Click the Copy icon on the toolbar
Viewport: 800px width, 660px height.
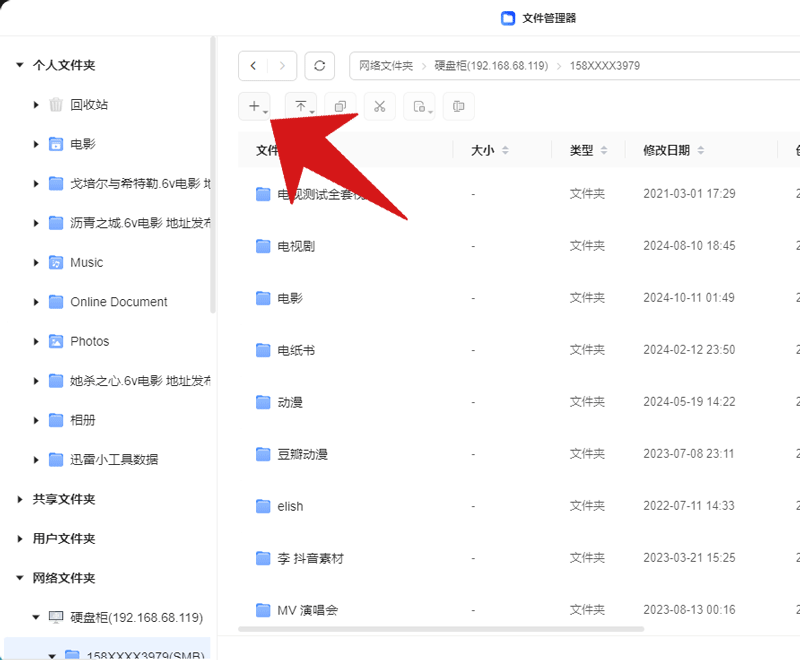tap(339, 106)
